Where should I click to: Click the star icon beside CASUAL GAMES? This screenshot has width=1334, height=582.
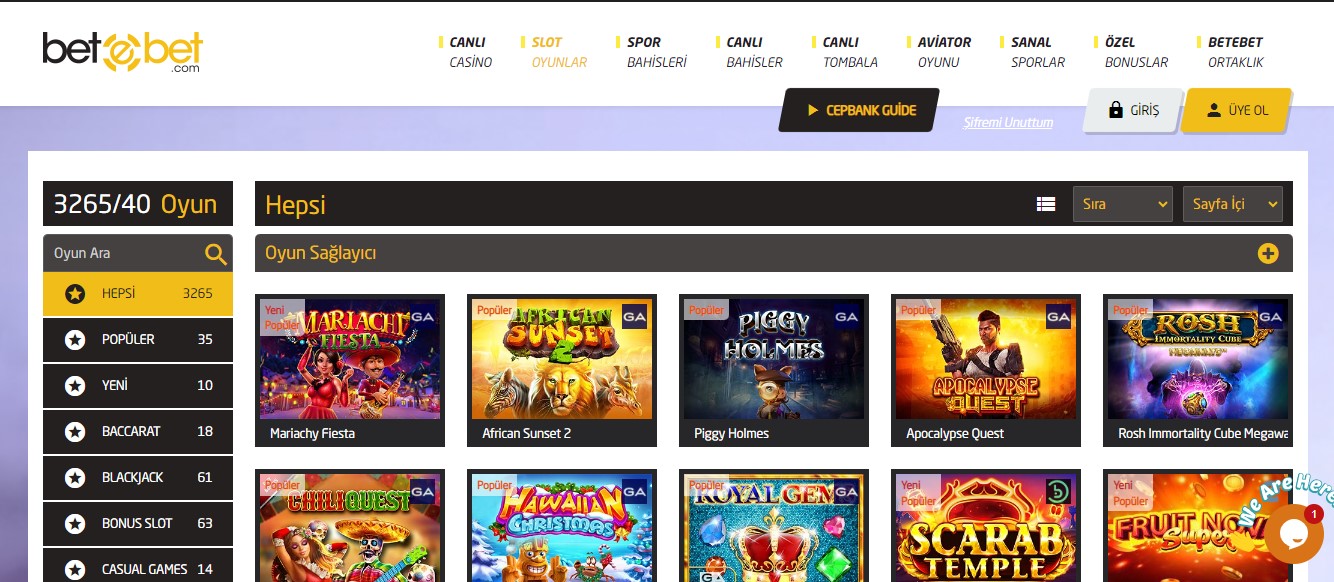point(74,569)
